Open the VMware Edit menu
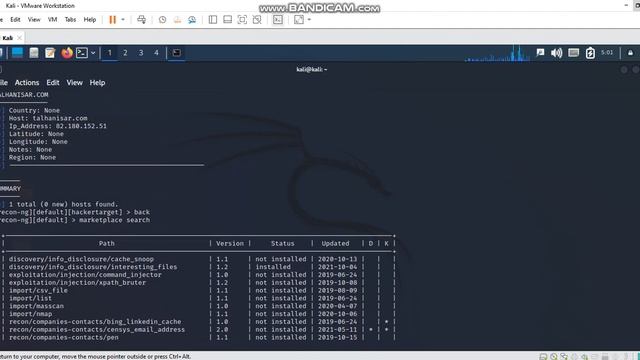This screenshot has width=640, height=360. coord(15,20)
